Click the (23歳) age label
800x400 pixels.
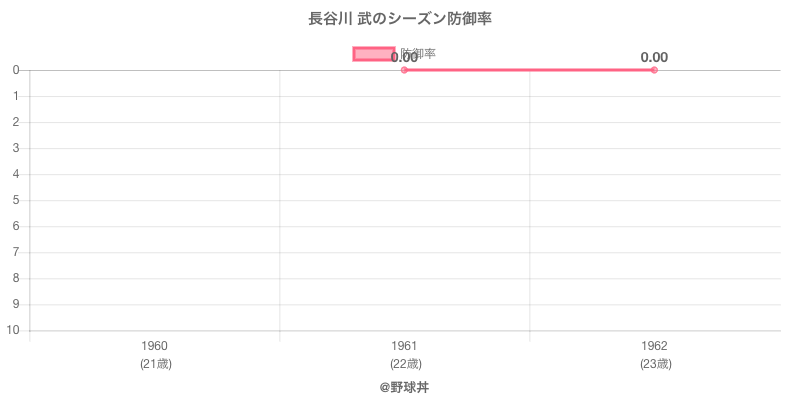(x=655, y=364)
